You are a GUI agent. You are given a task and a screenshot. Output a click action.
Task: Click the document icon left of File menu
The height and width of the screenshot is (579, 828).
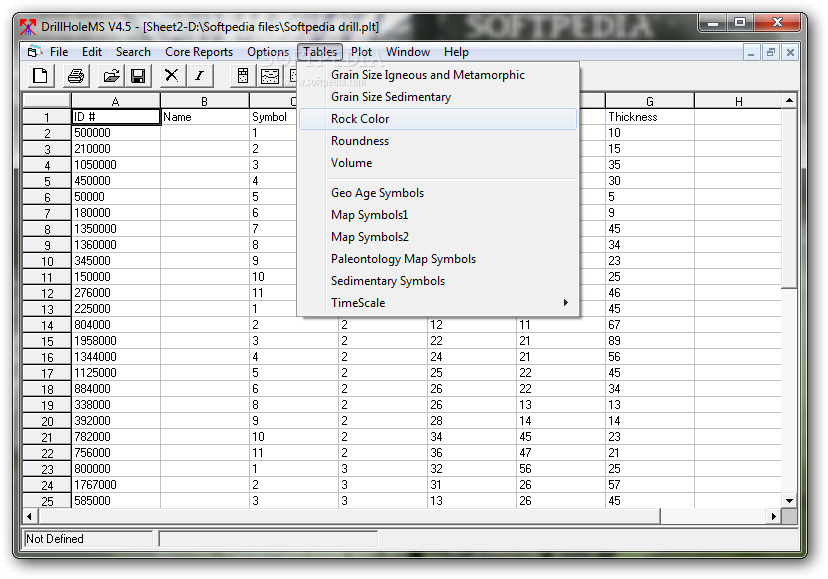pyautogui.click(x=35, y=52)
